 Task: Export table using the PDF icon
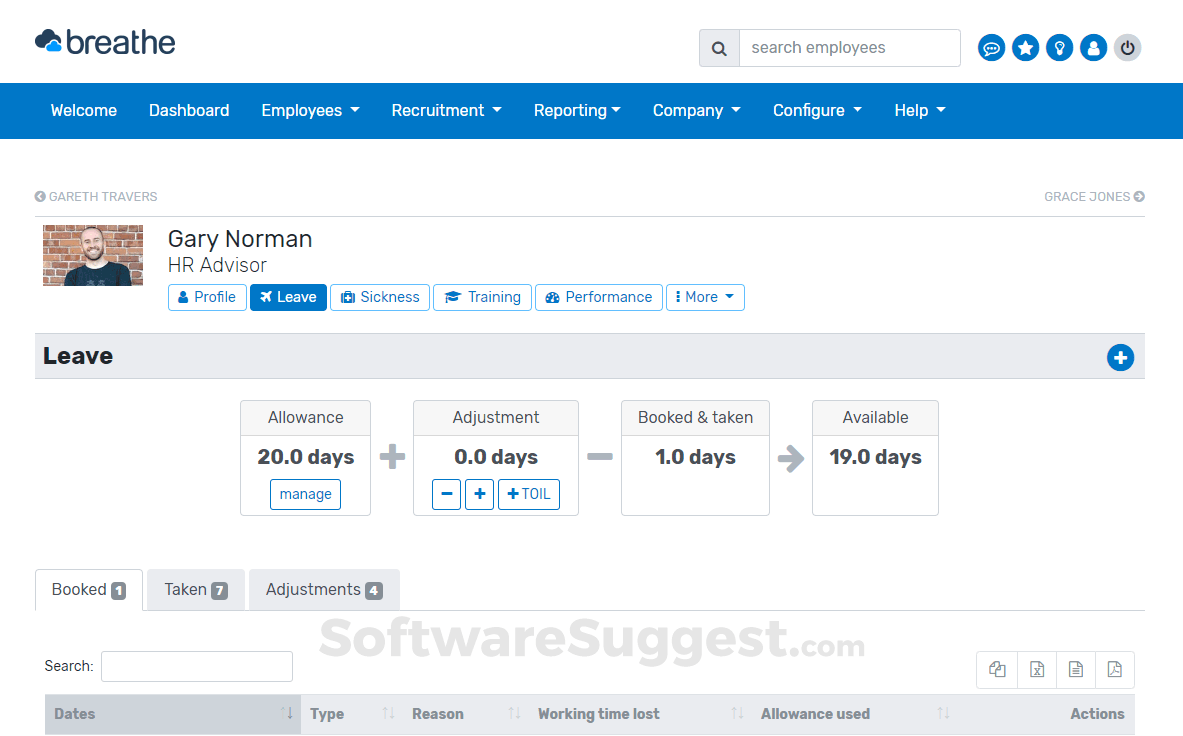coord(1114,670)
